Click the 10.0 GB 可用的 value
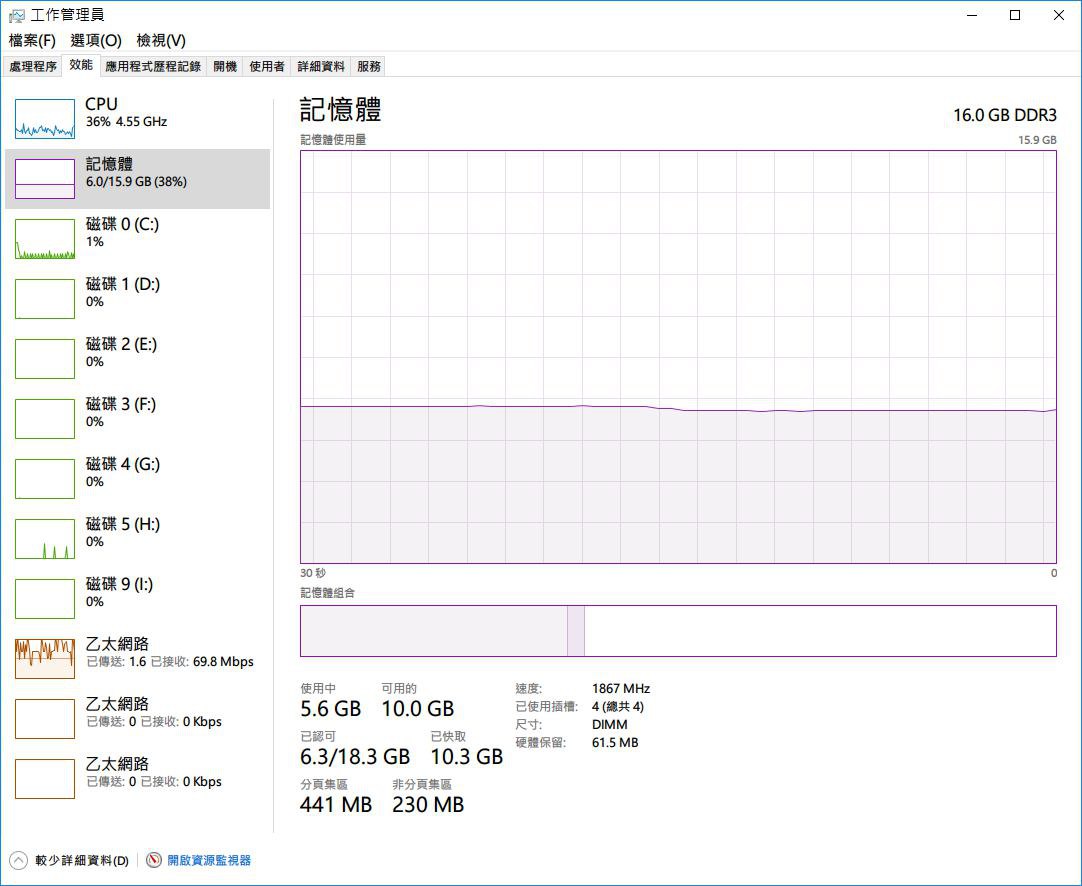The width and height of the screenshot is (1082, 886). pos(418,709)
